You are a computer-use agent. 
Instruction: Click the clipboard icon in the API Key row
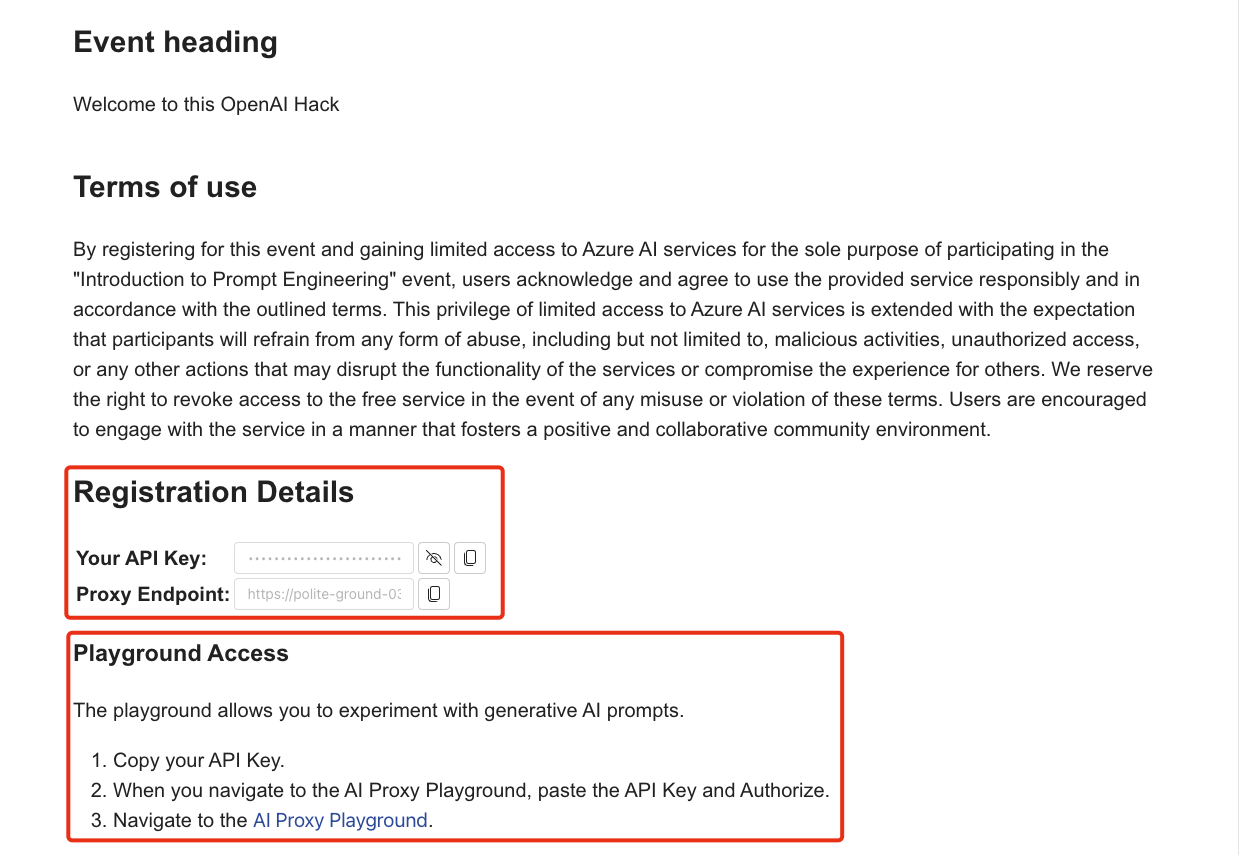click(469, 557)
